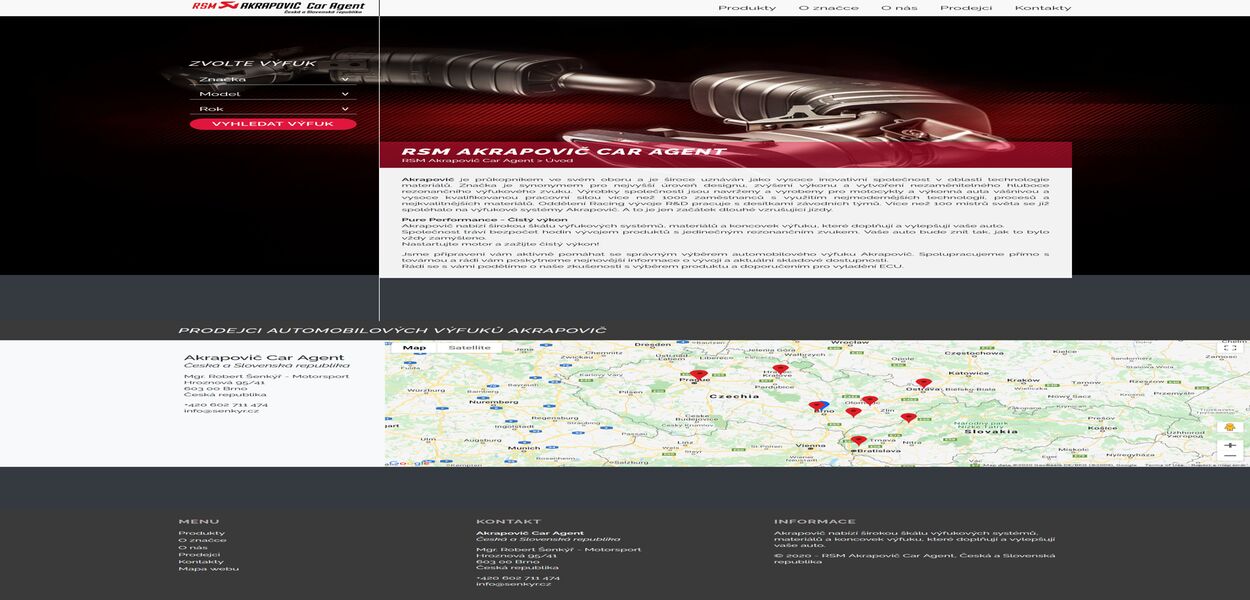
Task: Click the Vyhledat výfuk button
Action: click(x=273, y=124)
